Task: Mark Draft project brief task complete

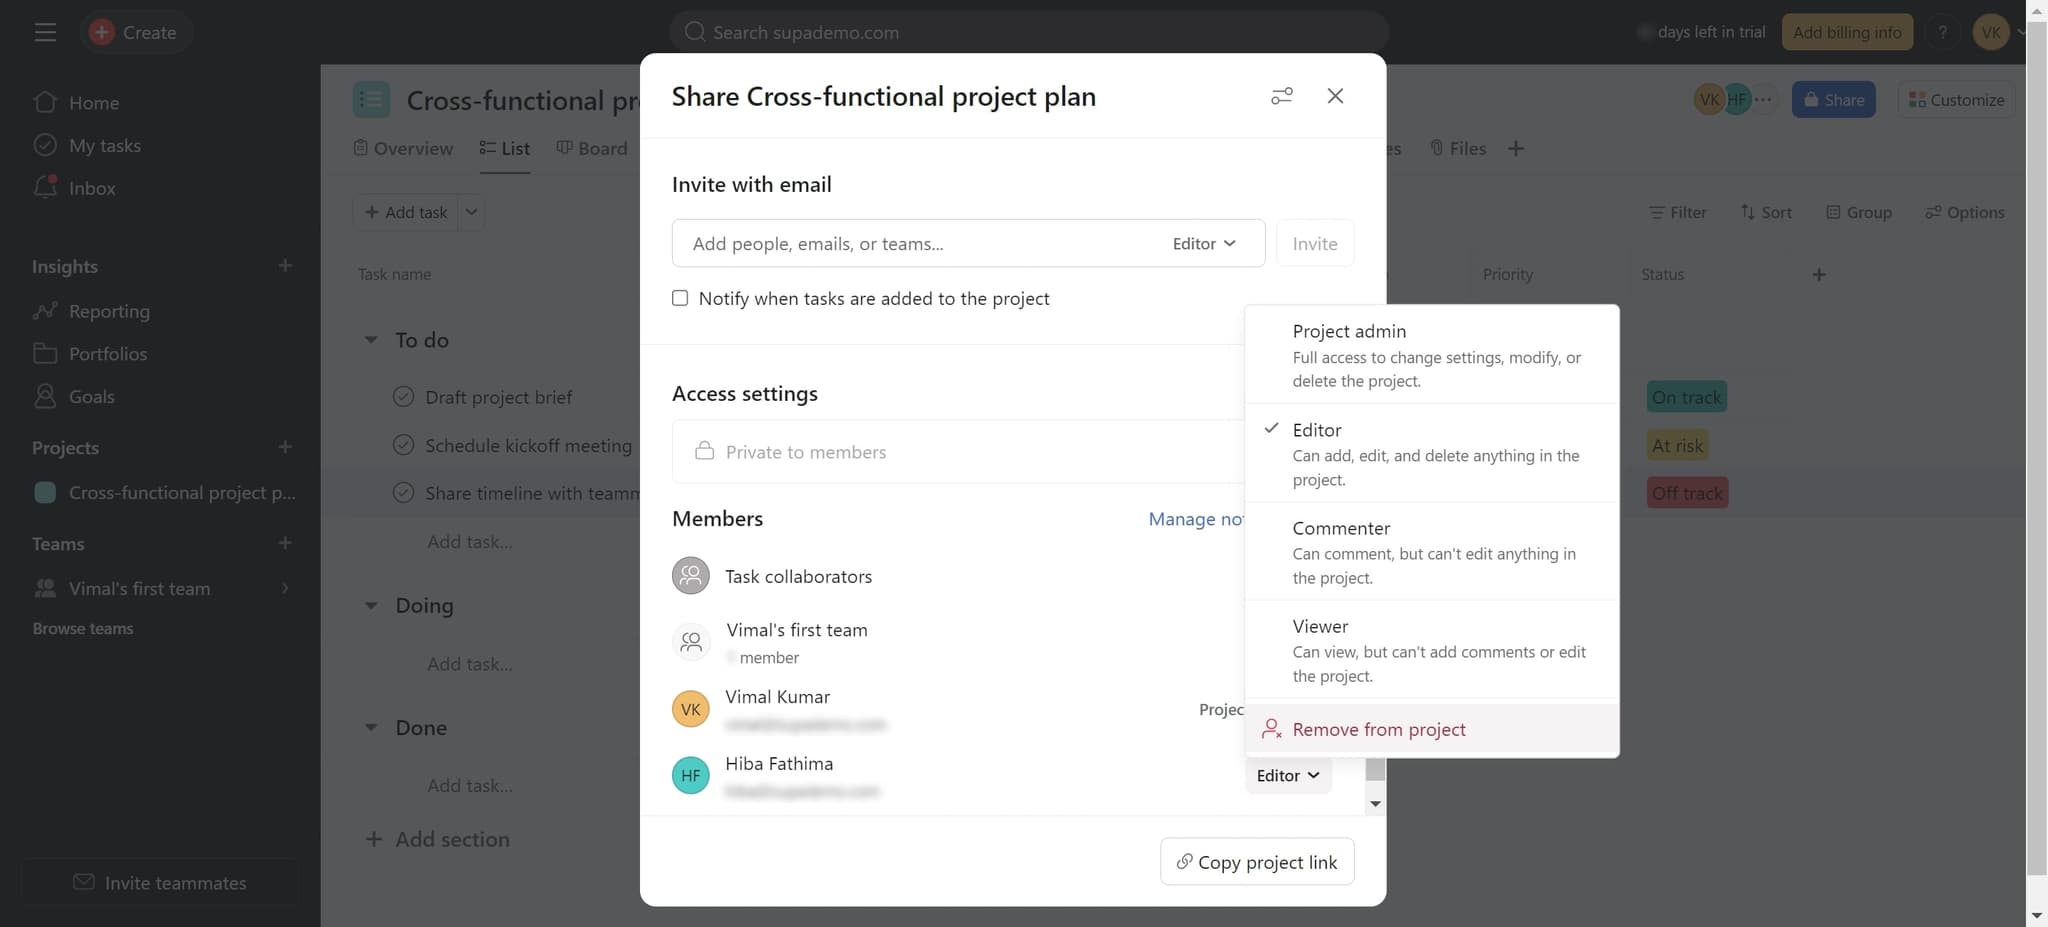Action: click(403, 397)
